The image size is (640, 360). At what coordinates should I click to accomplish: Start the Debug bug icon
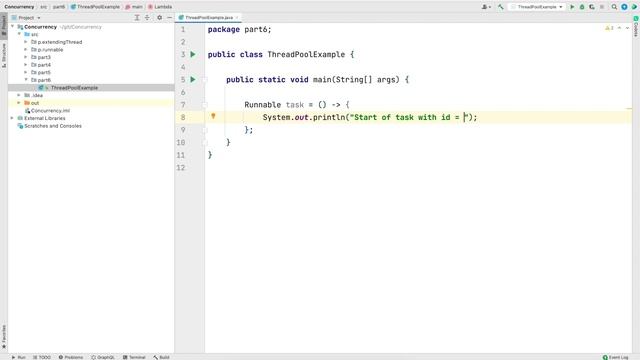click(x=582, y=7)
